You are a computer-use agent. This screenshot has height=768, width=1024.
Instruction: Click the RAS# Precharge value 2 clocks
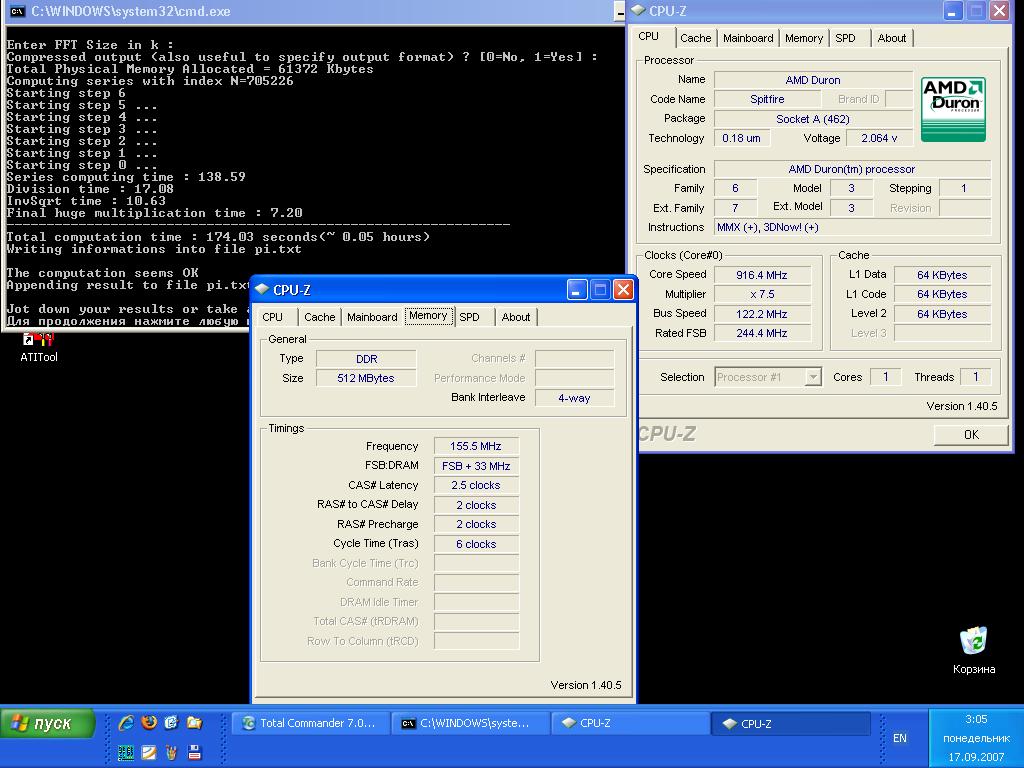tap(476, 524)
